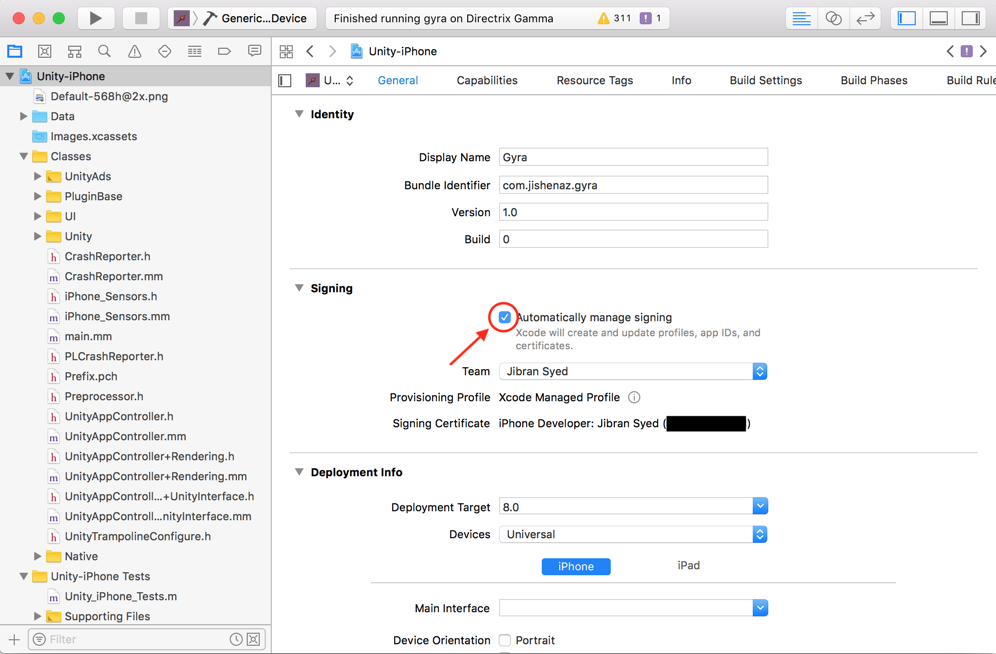Open the Debug navigator
This screenshot has height=654, width=996.
(x=194, y=51)
